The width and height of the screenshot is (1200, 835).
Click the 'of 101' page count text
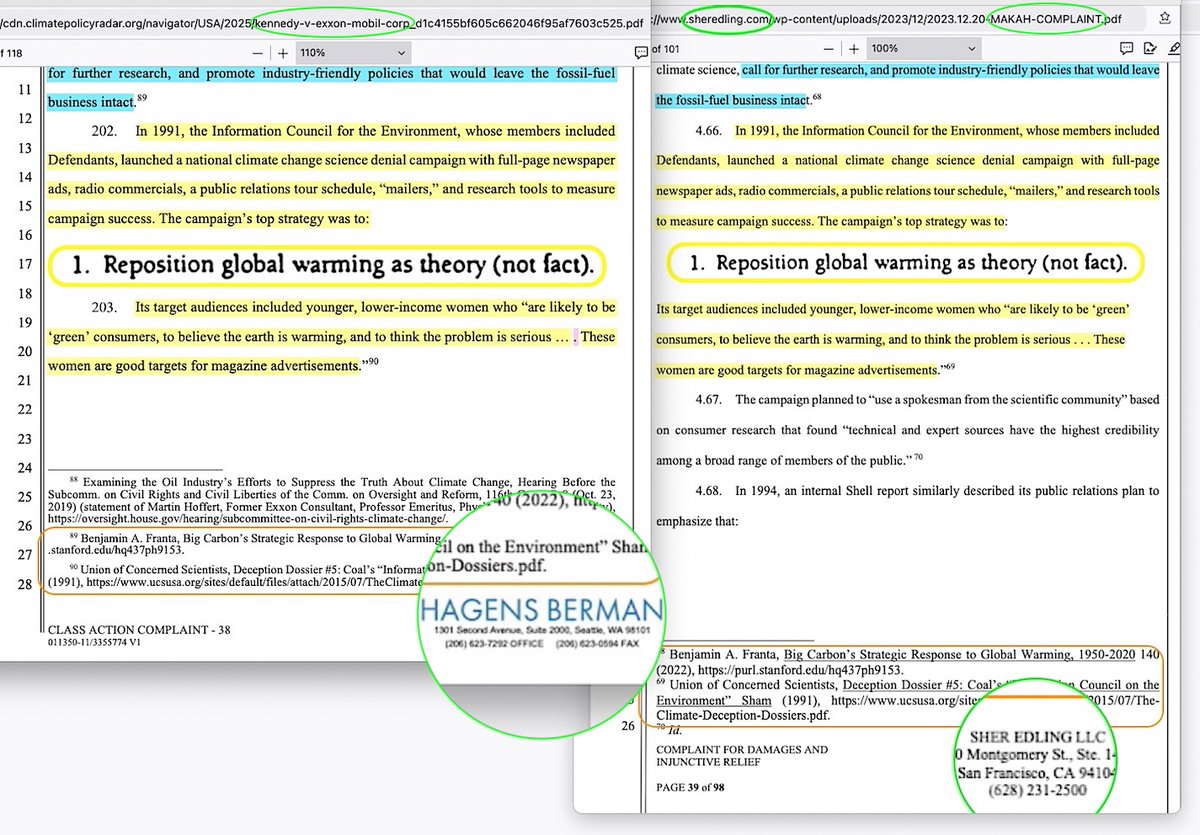tap(665, 48)
